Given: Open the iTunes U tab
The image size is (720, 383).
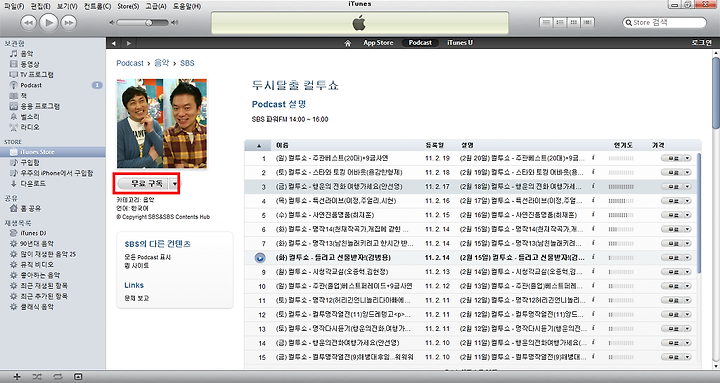Looking at the screenshot, I should coord(460,43).
